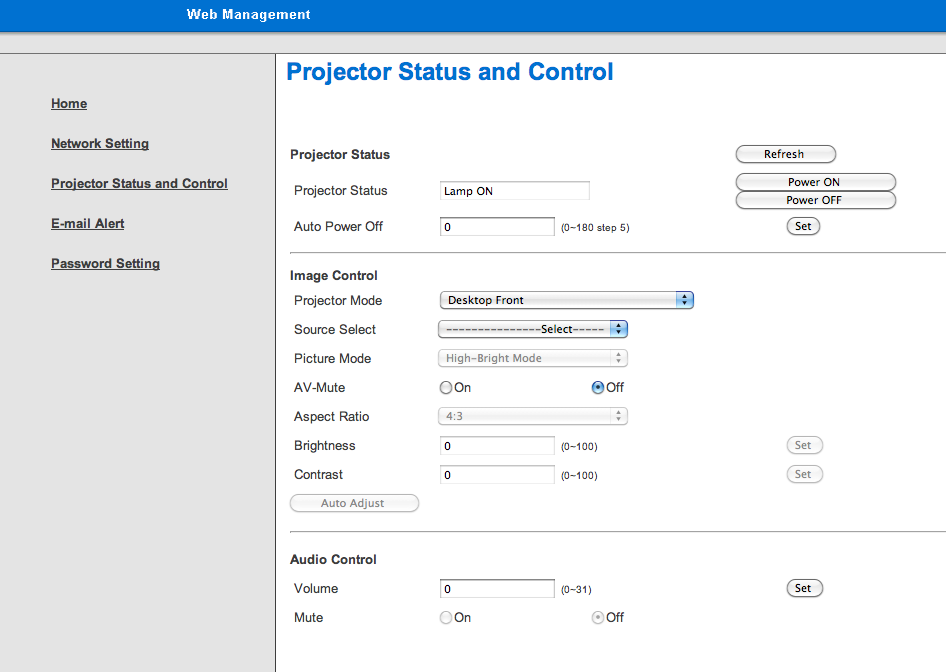Click the Power ON button

(815, 182)
